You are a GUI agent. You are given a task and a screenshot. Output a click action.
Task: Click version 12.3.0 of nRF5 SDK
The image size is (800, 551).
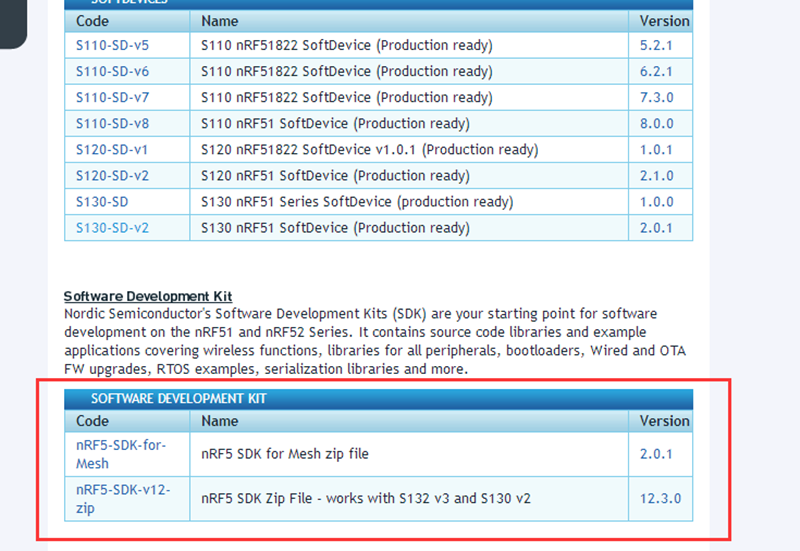[660, 498]
